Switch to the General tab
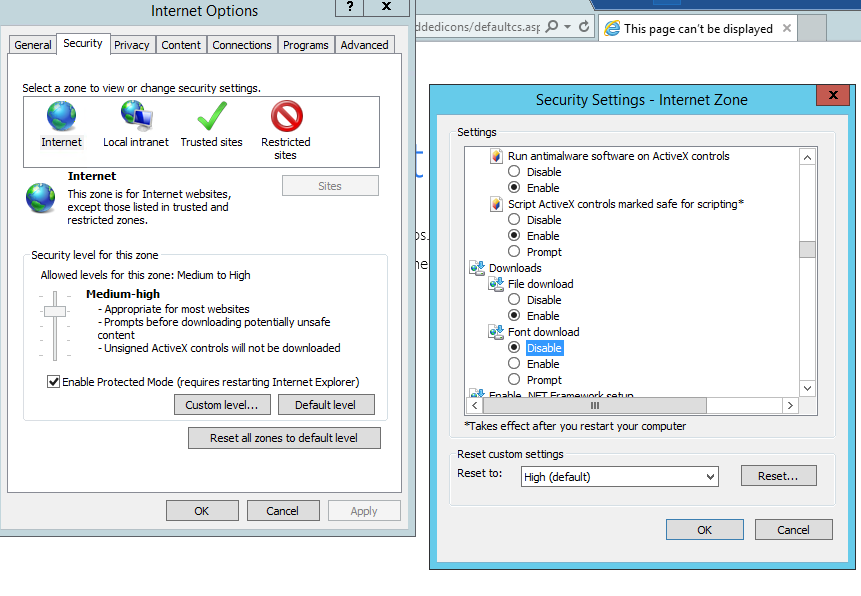Screen dimensions: 861x596 coord(33,45)
